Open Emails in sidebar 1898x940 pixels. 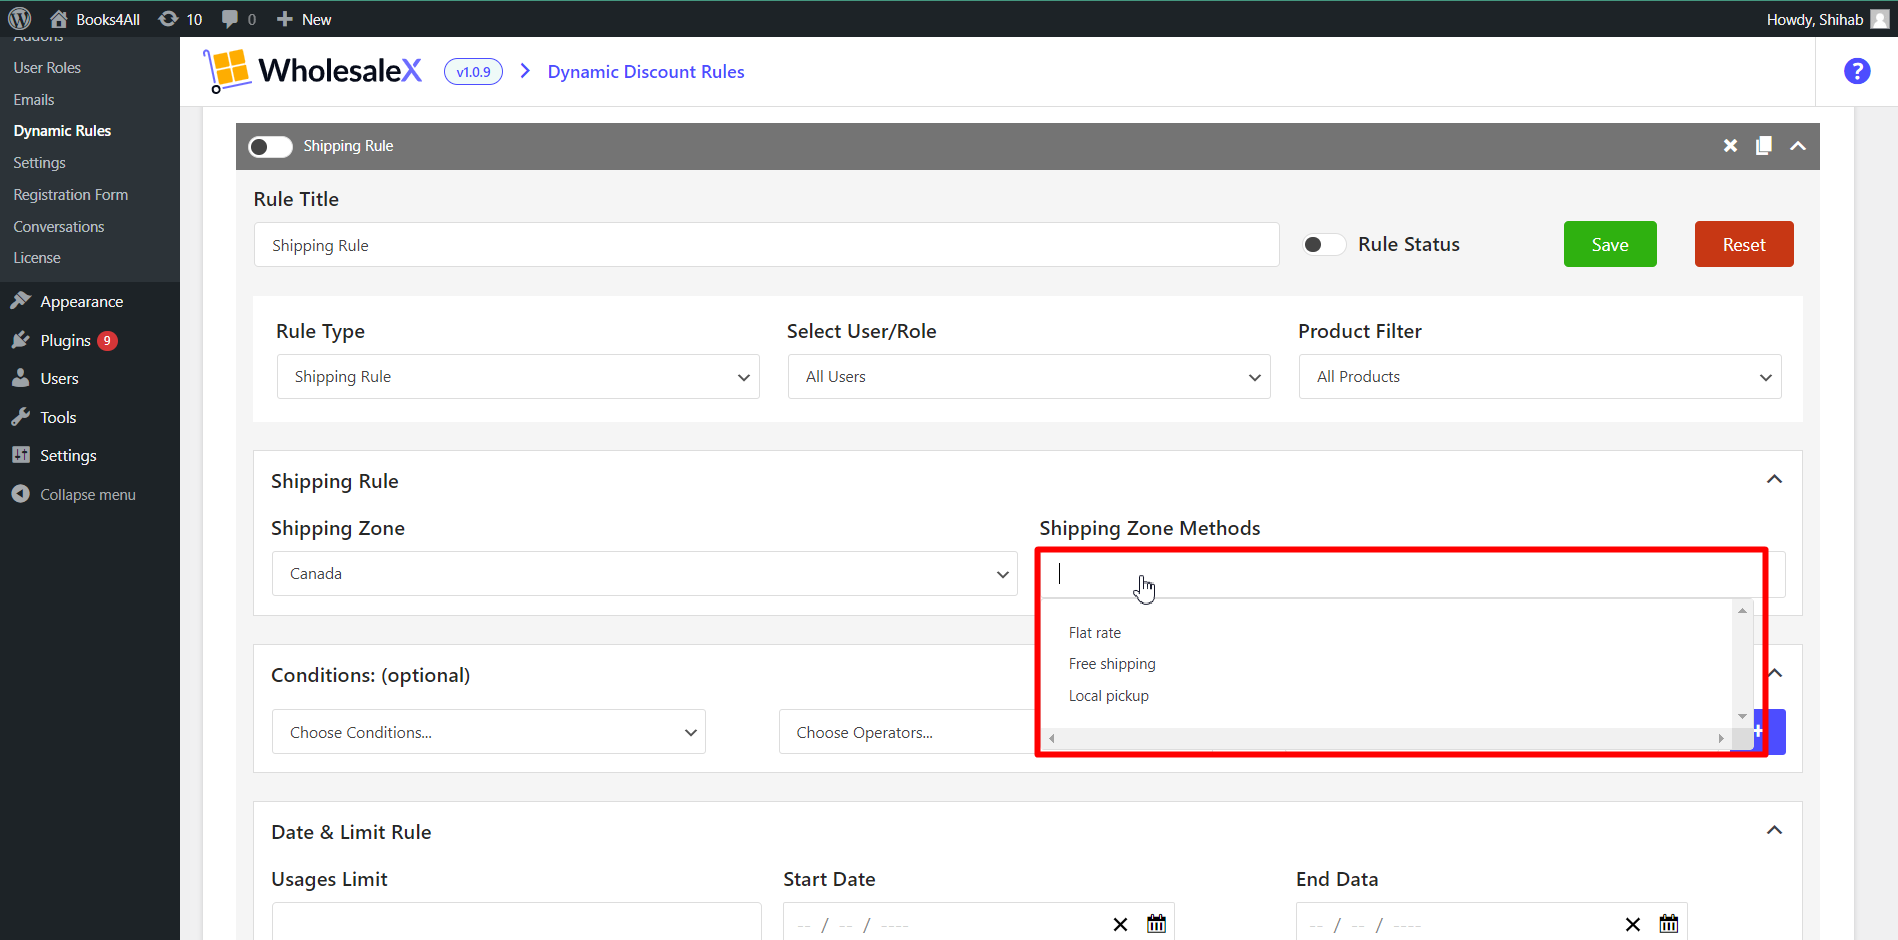(x=34, y=100)
